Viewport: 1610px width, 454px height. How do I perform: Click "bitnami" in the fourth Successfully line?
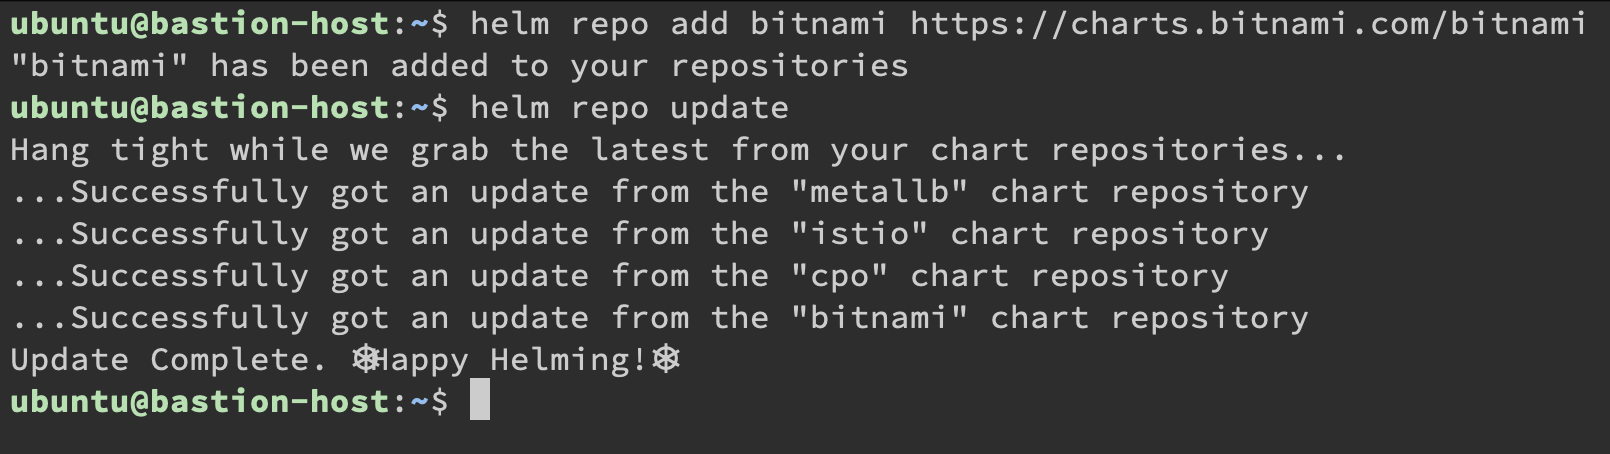[x=879, y=317]
